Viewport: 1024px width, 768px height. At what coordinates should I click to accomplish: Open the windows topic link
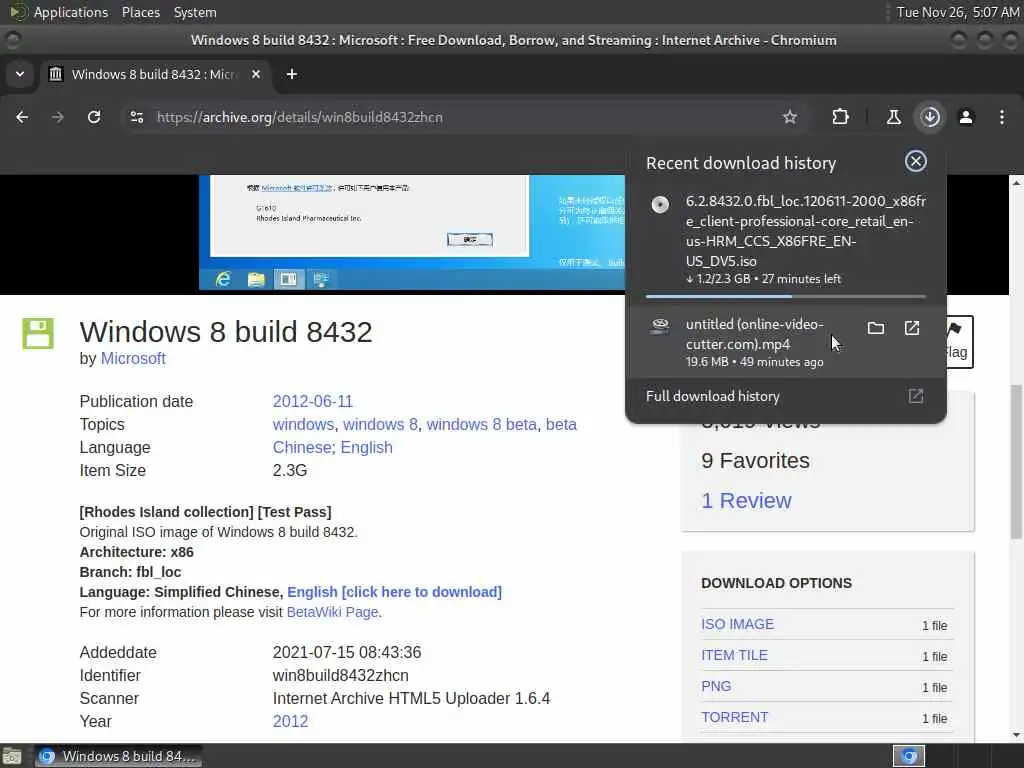pyautogui.click(x=303, y=424)
